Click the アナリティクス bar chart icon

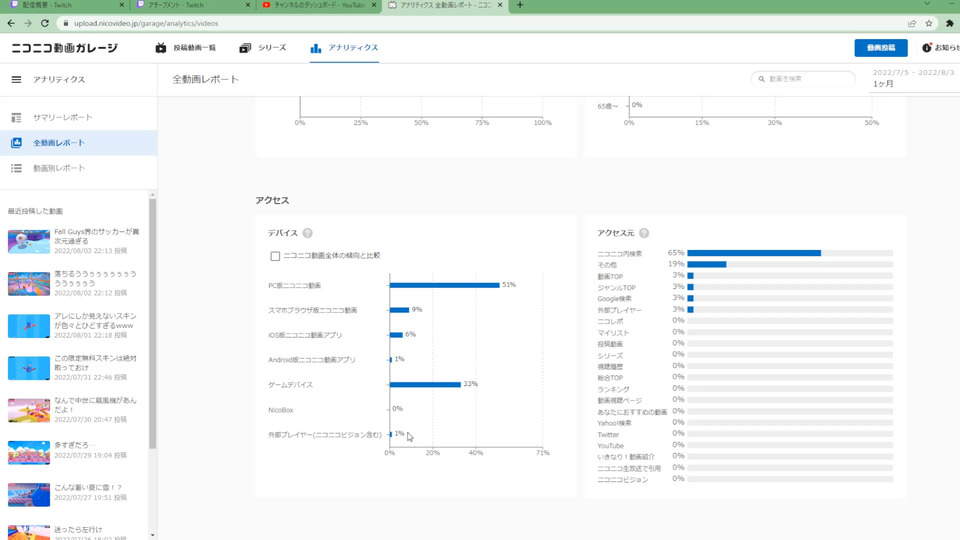point(315,48)
